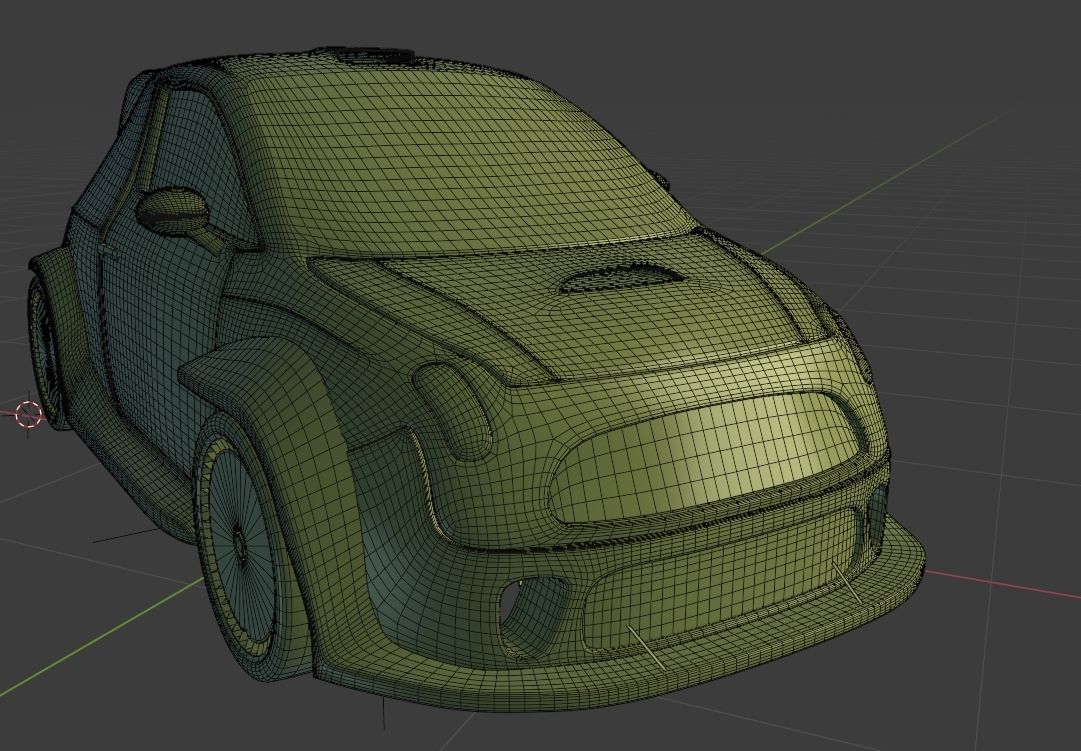Select the car's side mirror mesh
Viewport: 1081px width, 751px height.
tap(174, 210)
